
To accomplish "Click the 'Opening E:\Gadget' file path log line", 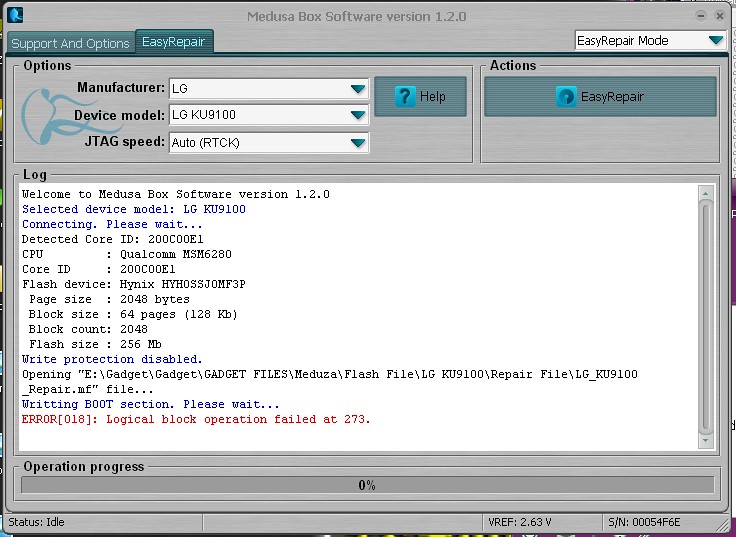I will pos(330,375).
